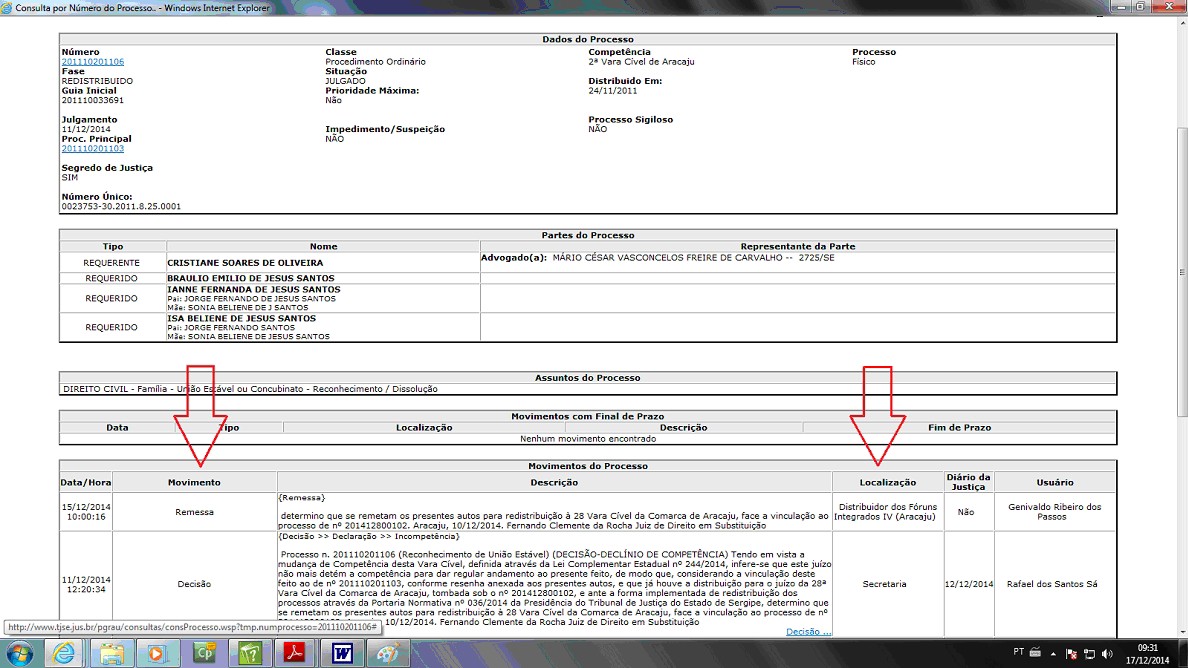Screen dimensions: 1188x668
Task: Open Adobe Captivate taskbar icon
Action: [x=204, y=654]
